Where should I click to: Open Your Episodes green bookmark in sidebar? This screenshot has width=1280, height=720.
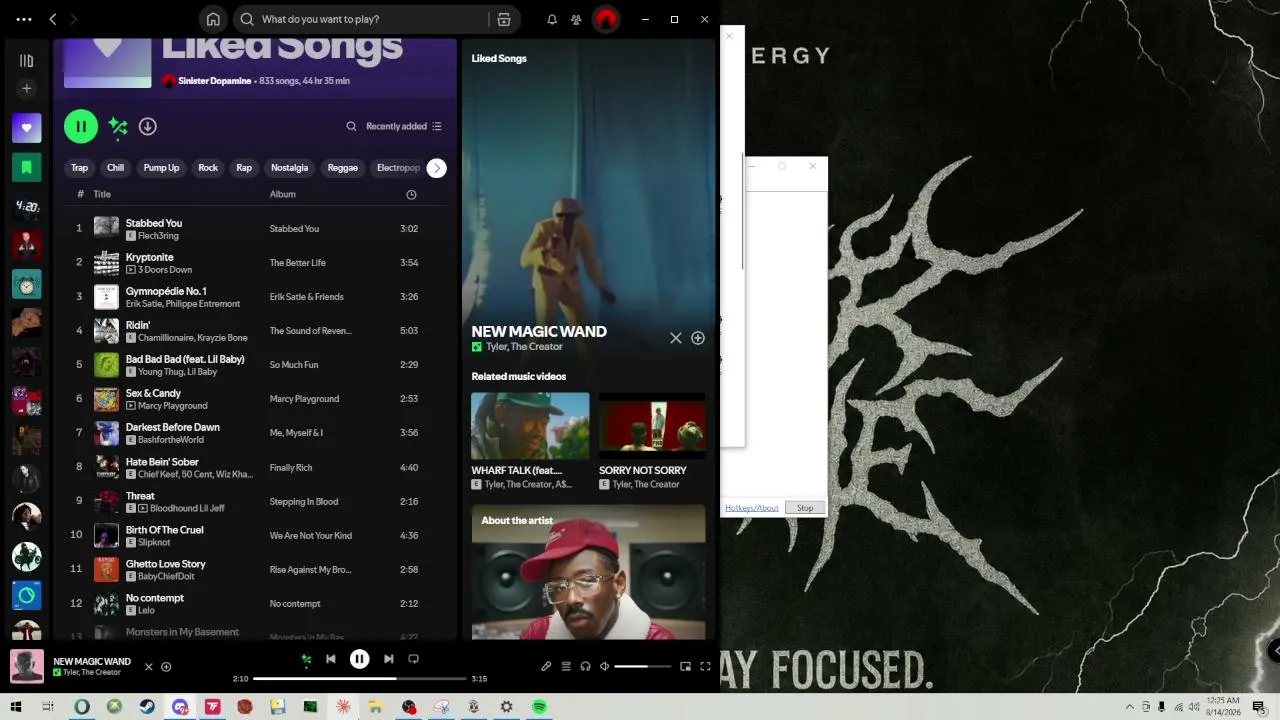[27, 167]
